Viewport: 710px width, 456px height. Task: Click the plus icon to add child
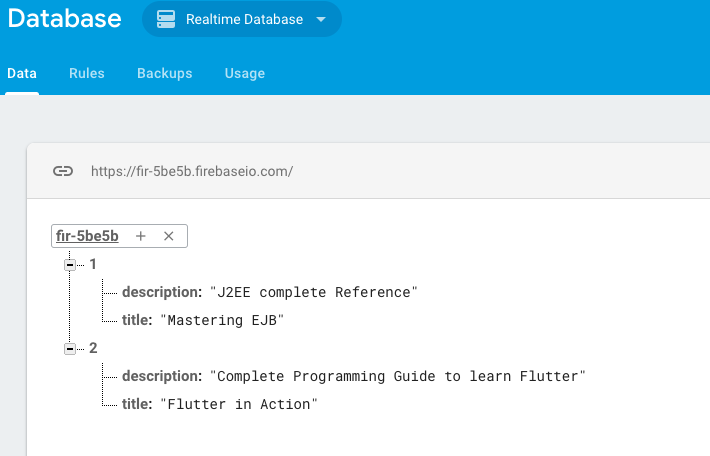click(x=141, y=236)
